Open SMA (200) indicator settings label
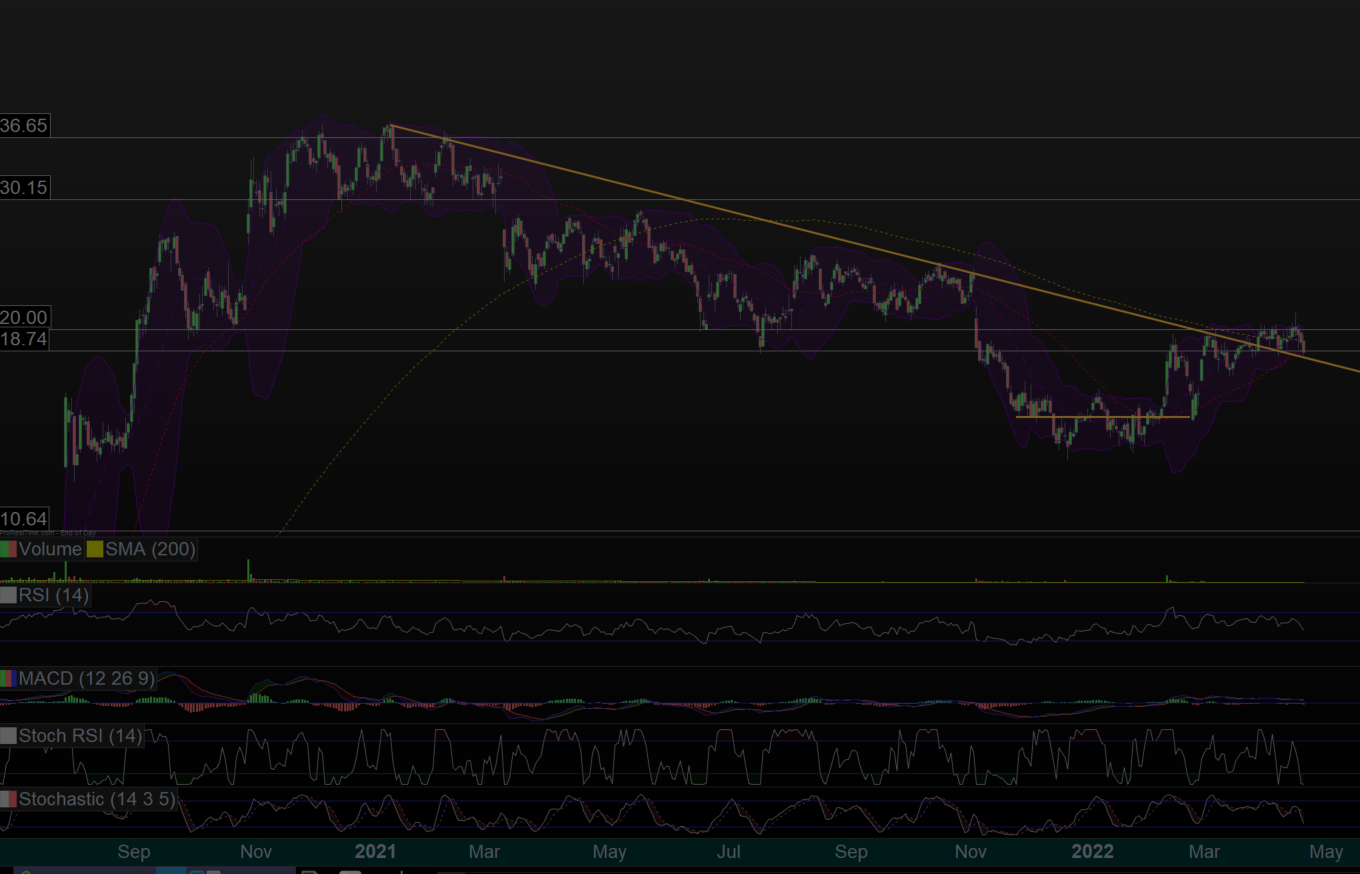 (x=149, y=549)
